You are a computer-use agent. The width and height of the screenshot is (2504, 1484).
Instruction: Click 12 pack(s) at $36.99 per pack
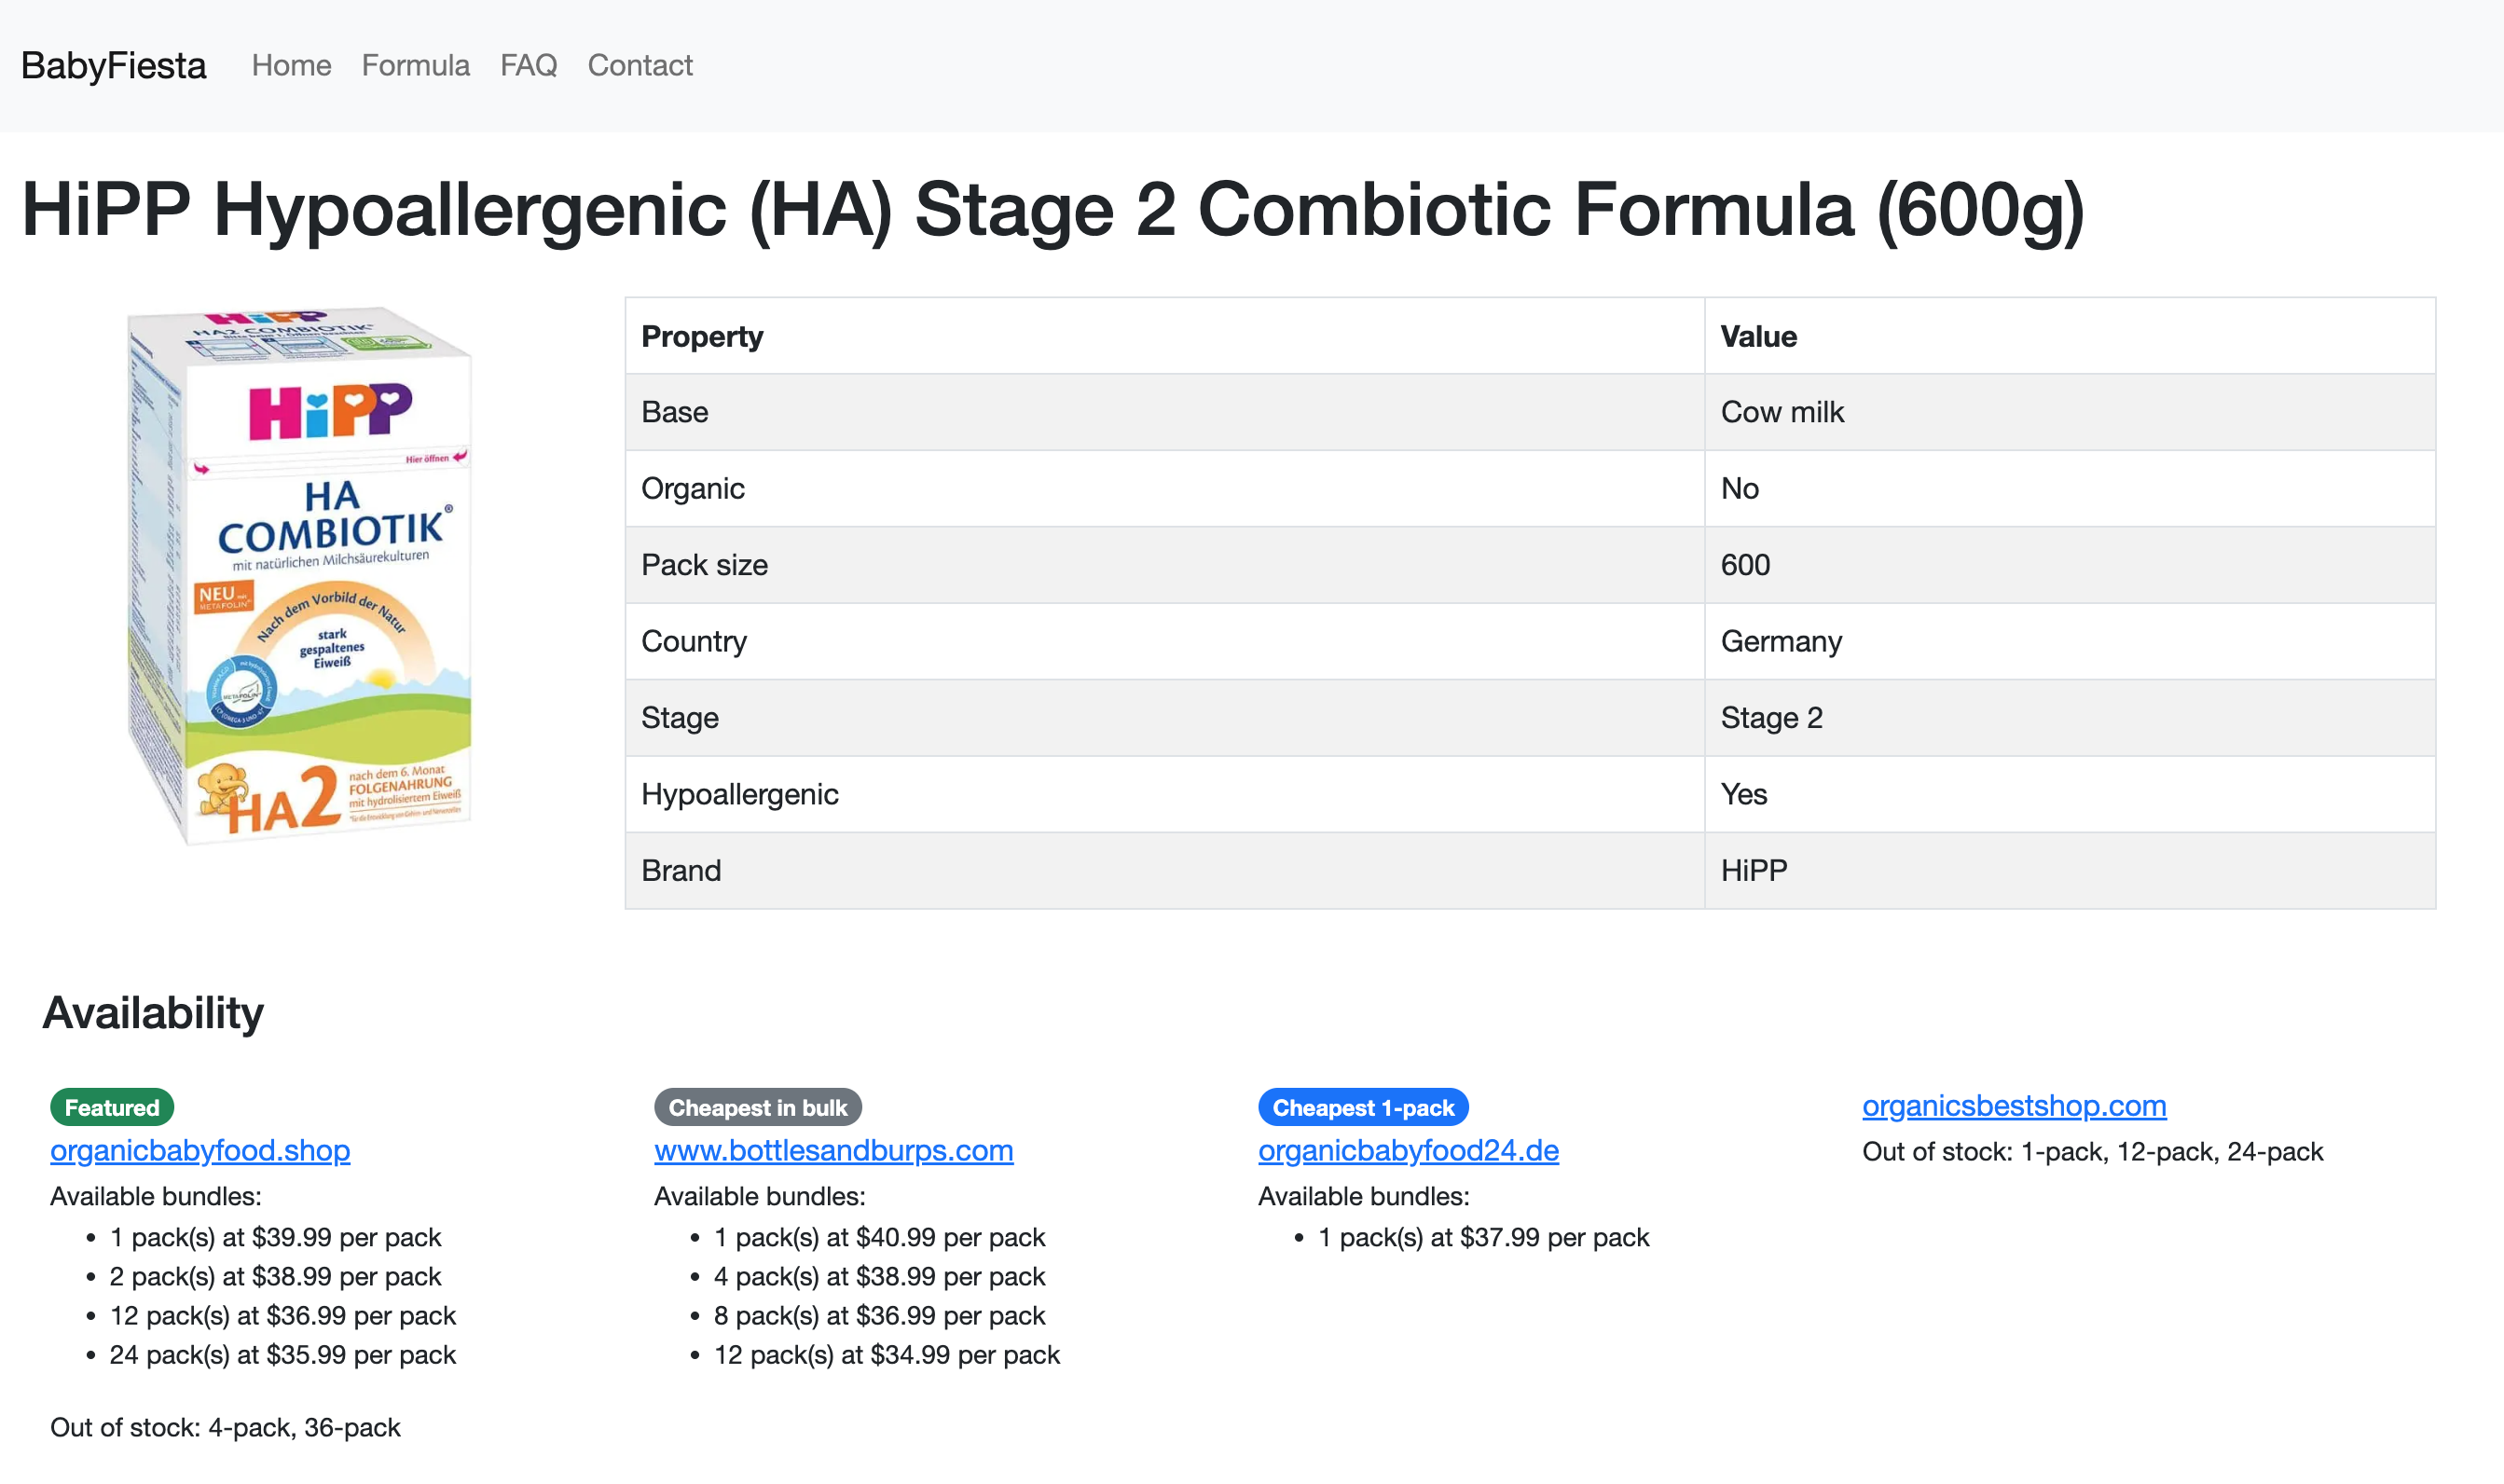pos(282,1315)
